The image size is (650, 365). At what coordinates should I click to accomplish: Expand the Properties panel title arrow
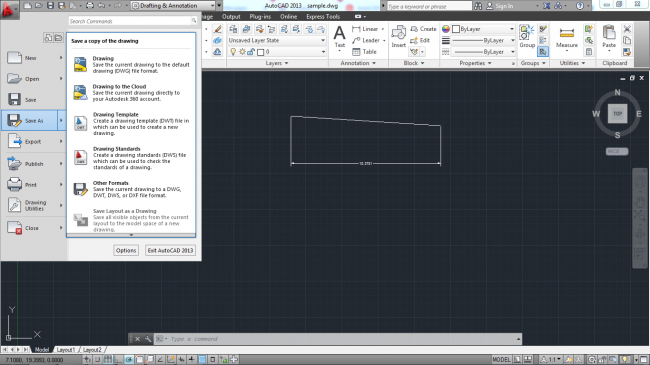[490, 63]
